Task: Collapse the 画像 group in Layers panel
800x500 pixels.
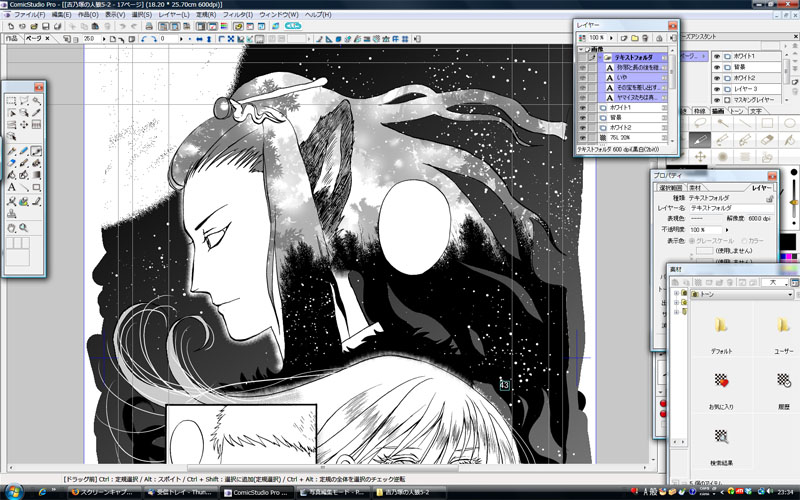Action: pos(581,49)
